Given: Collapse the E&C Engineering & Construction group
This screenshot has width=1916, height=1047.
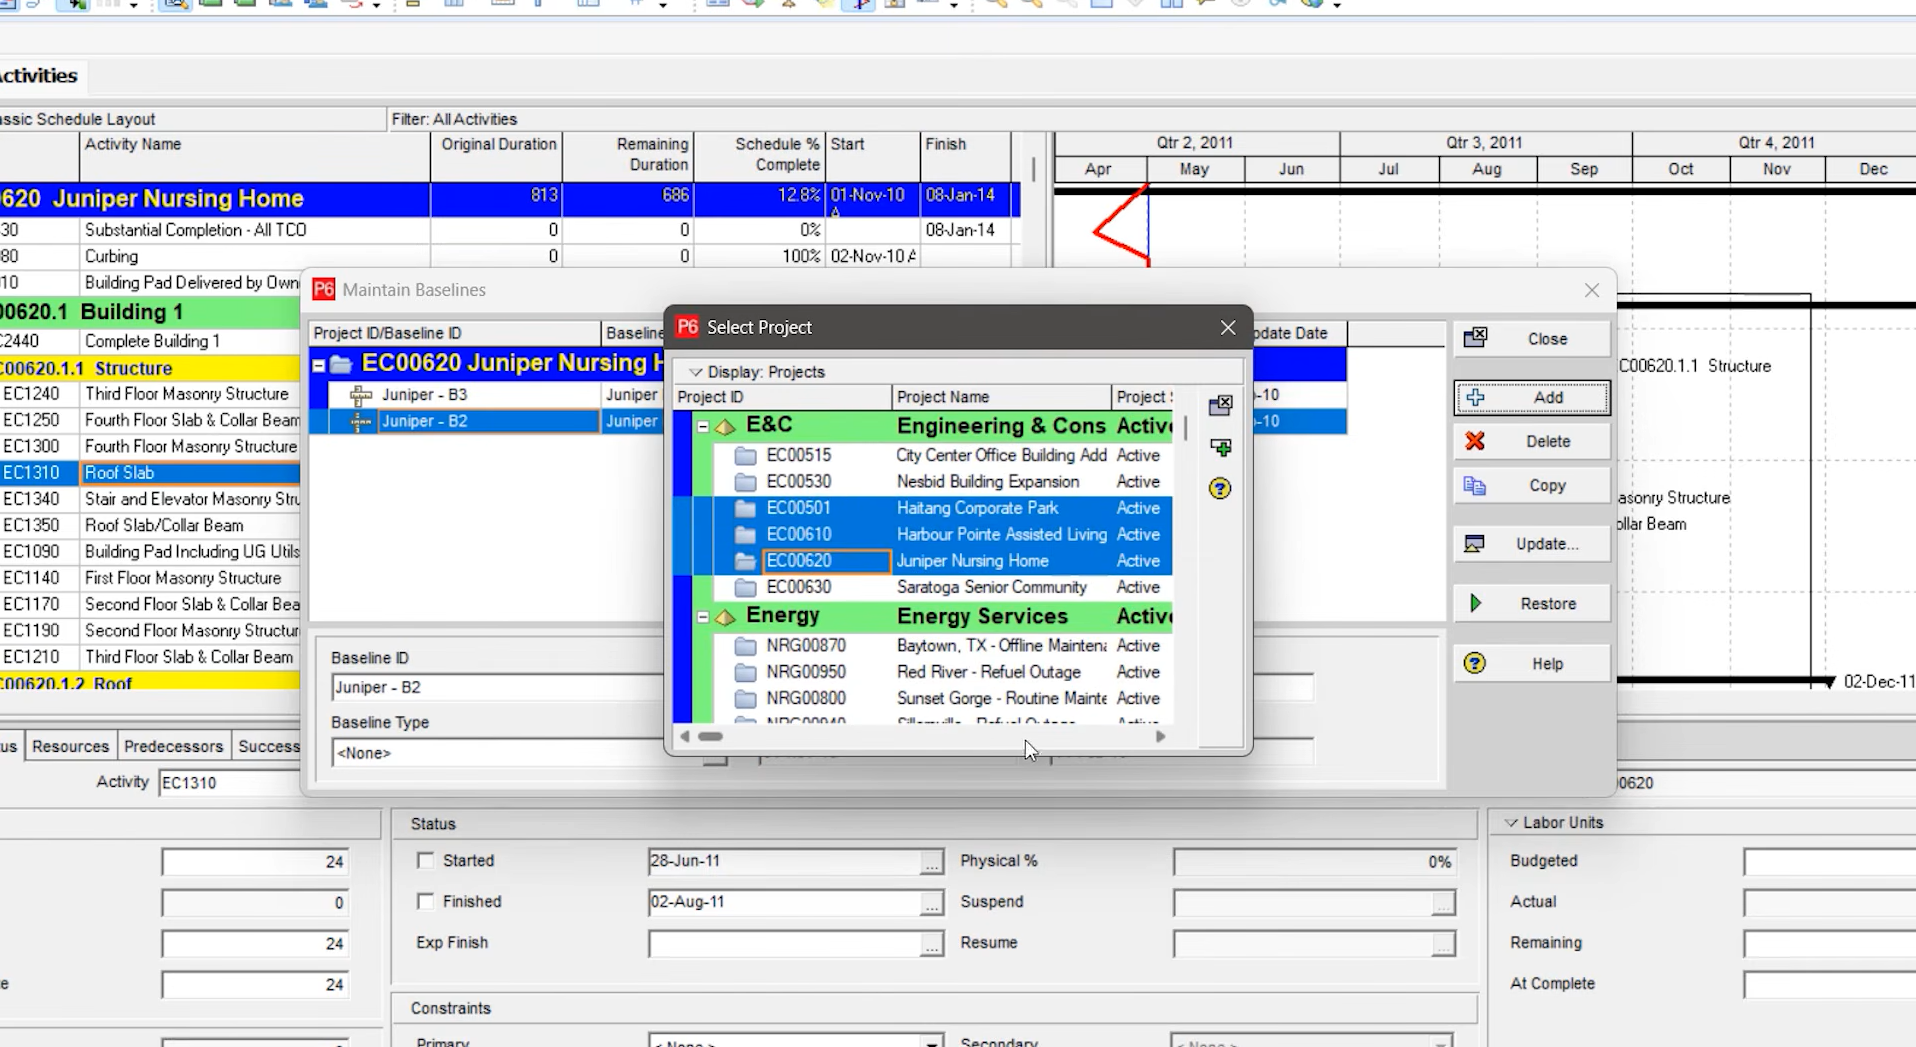Looking at the screenshot, I should pyautogui.click(x=701, y=425).
